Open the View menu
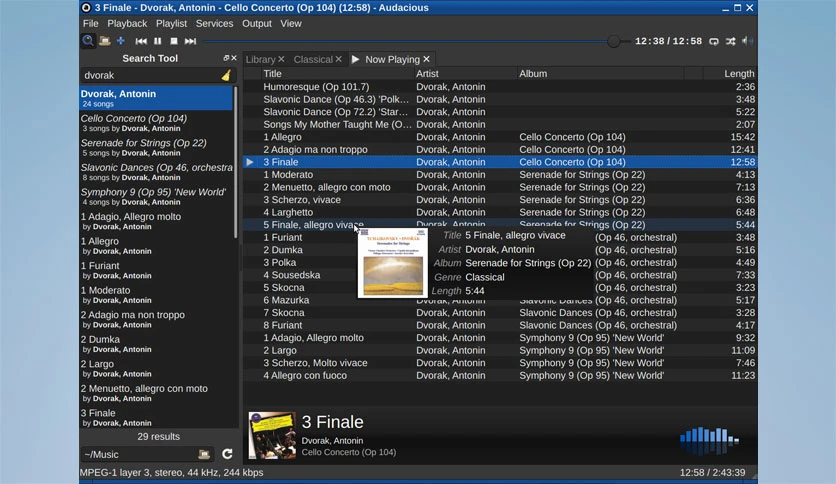The width and height of the screenshot is (836, 484). pos(291,23)
